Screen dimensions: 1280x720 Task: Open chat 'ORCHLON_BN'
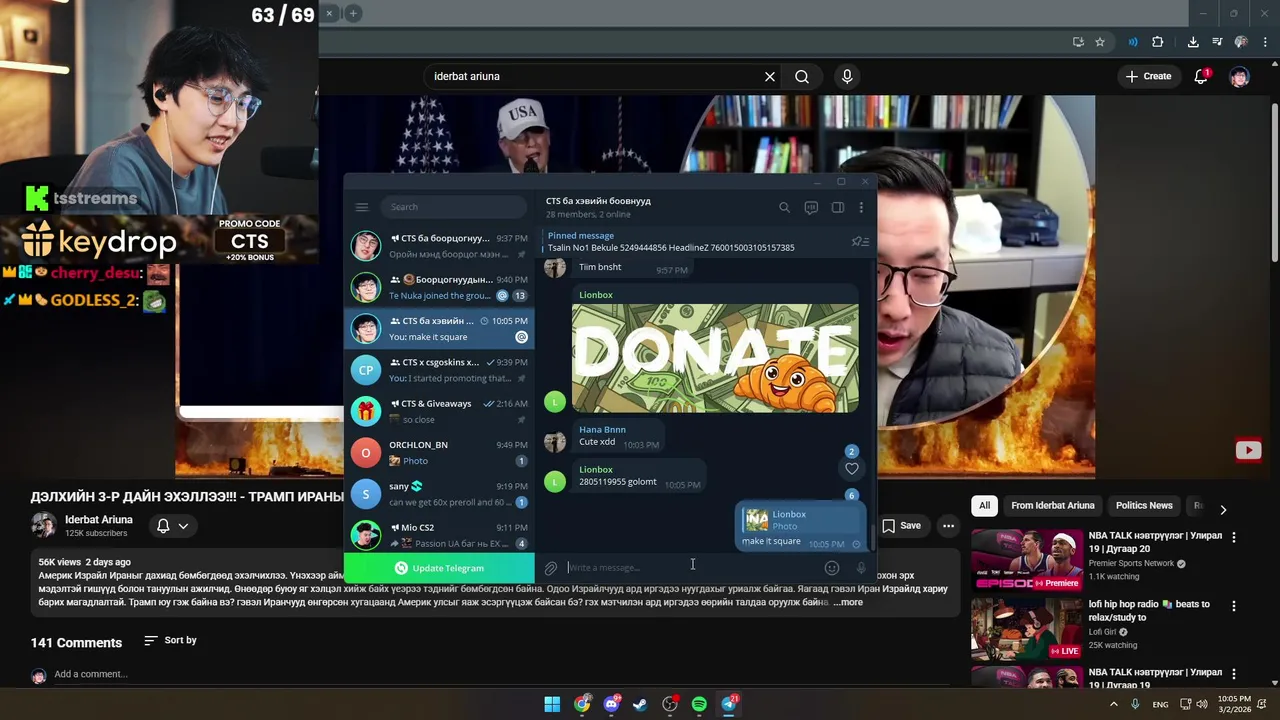coord(439,452)
